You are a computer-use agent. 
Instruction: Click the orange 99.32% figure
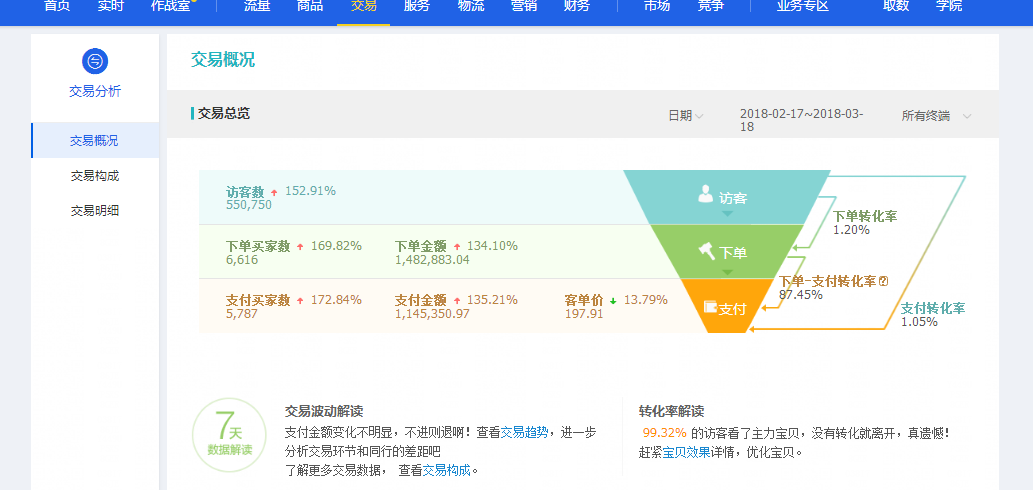pyautogui.click(x=665, y=433)
